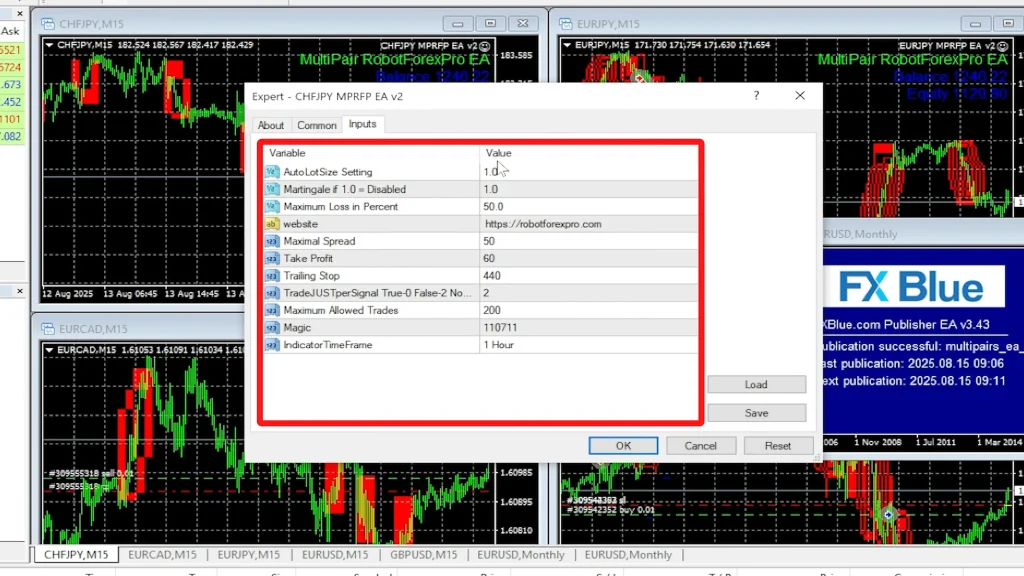Select the EURCAD,M15 chart tab
The image size is (1024, 576).
[163, 554]
